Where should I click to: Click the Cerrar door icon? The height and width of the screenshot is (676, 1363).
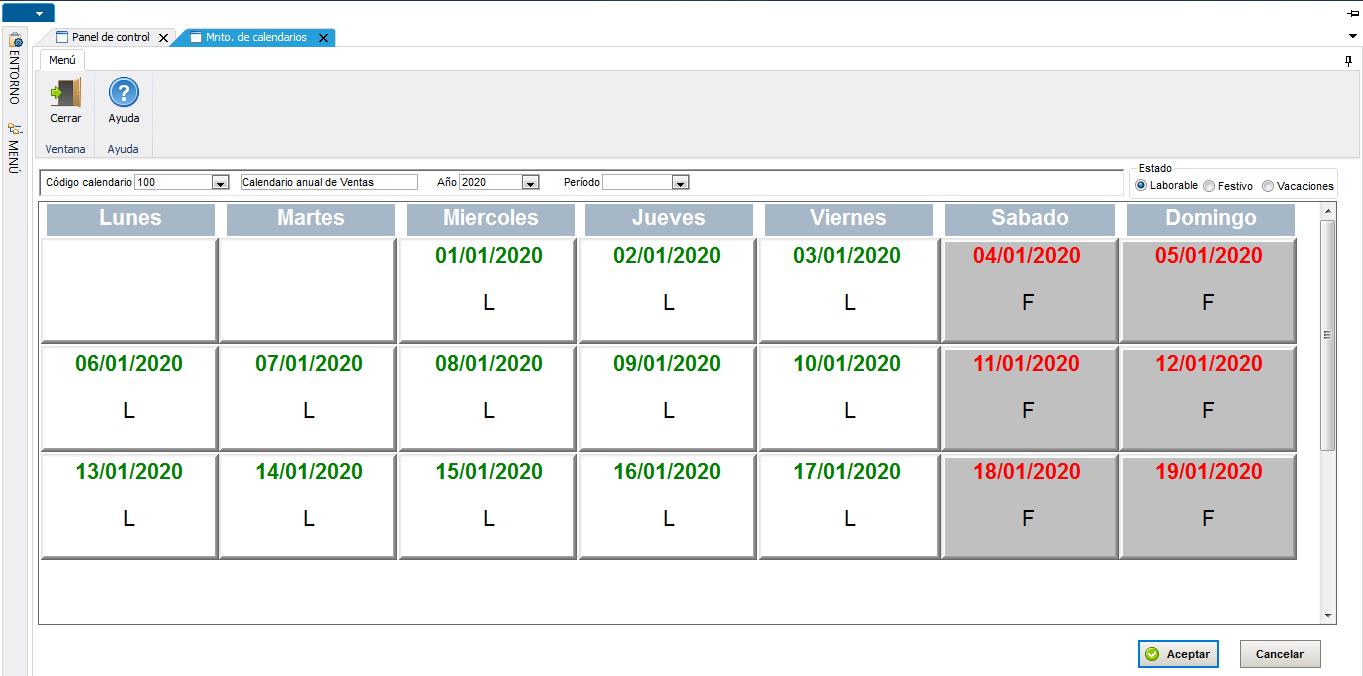[x=65, y=93]
